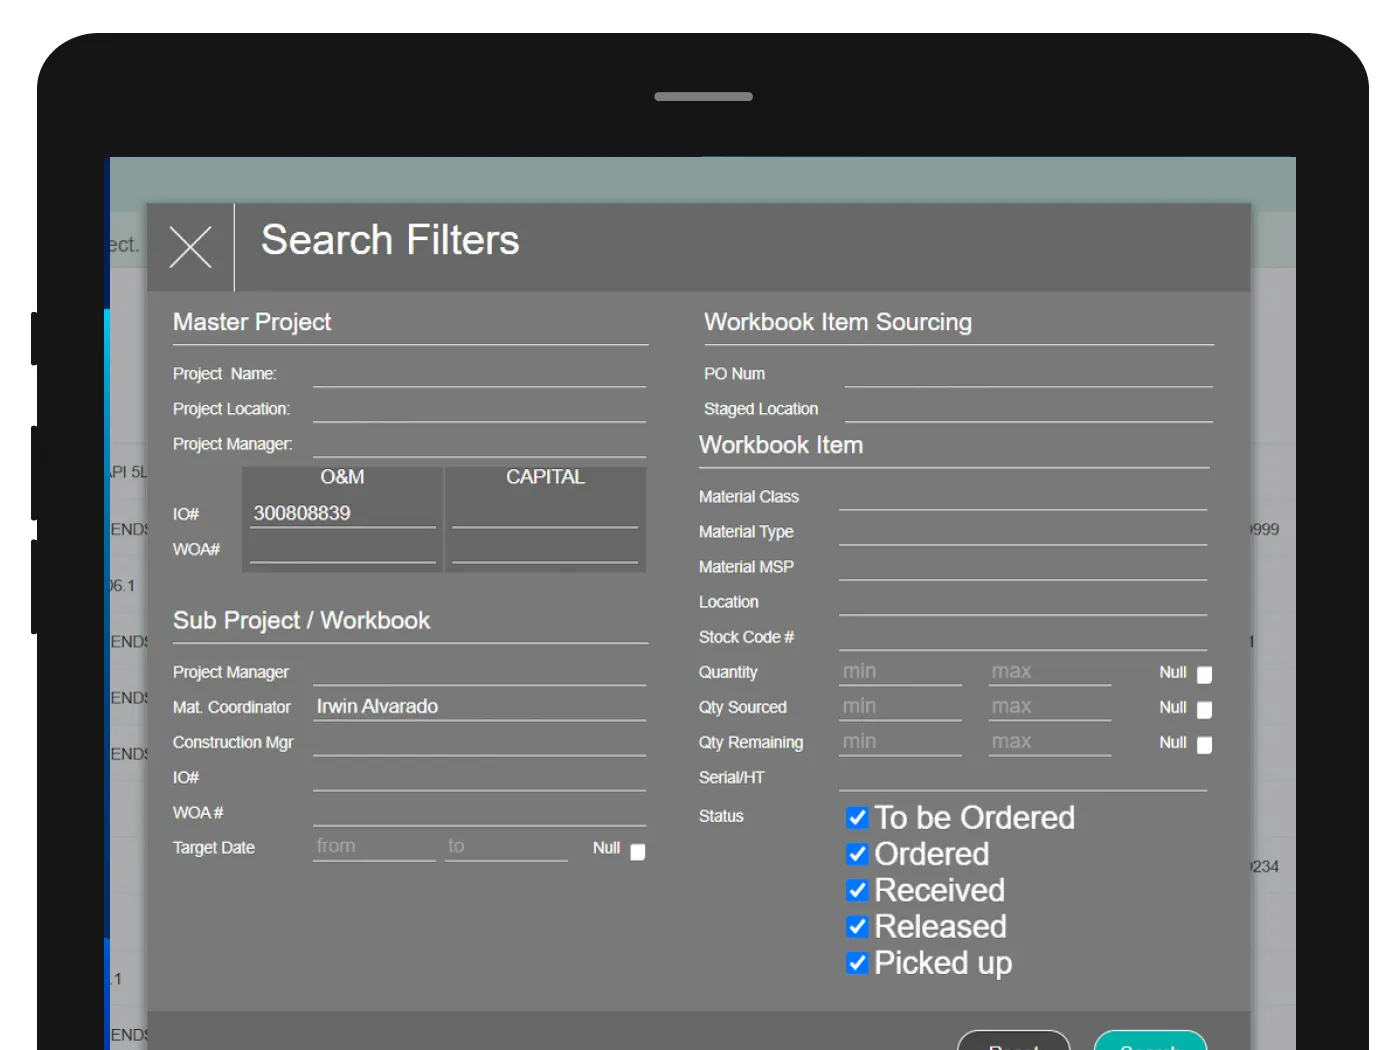Click the CAPITAL WOA# field
The image size is (1400, 1050).
click(x=545, y=549)
